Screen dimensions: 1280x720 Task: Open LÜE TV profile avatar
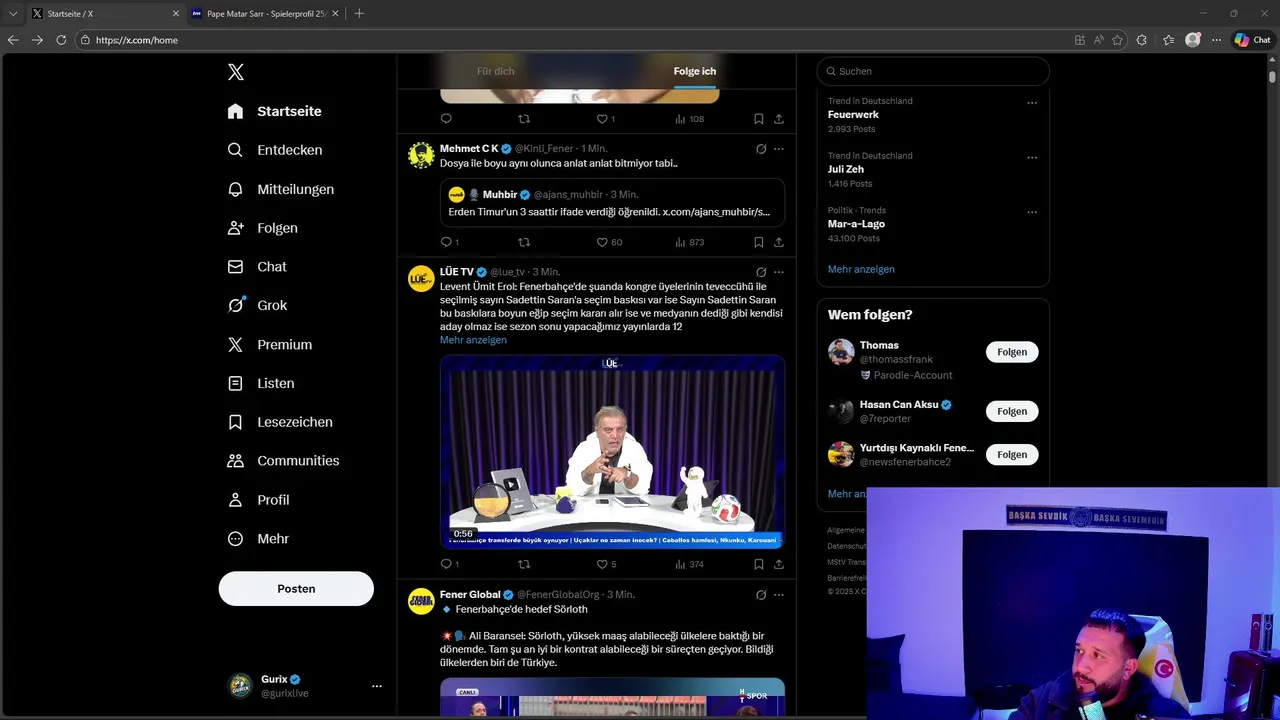[421, 279]
